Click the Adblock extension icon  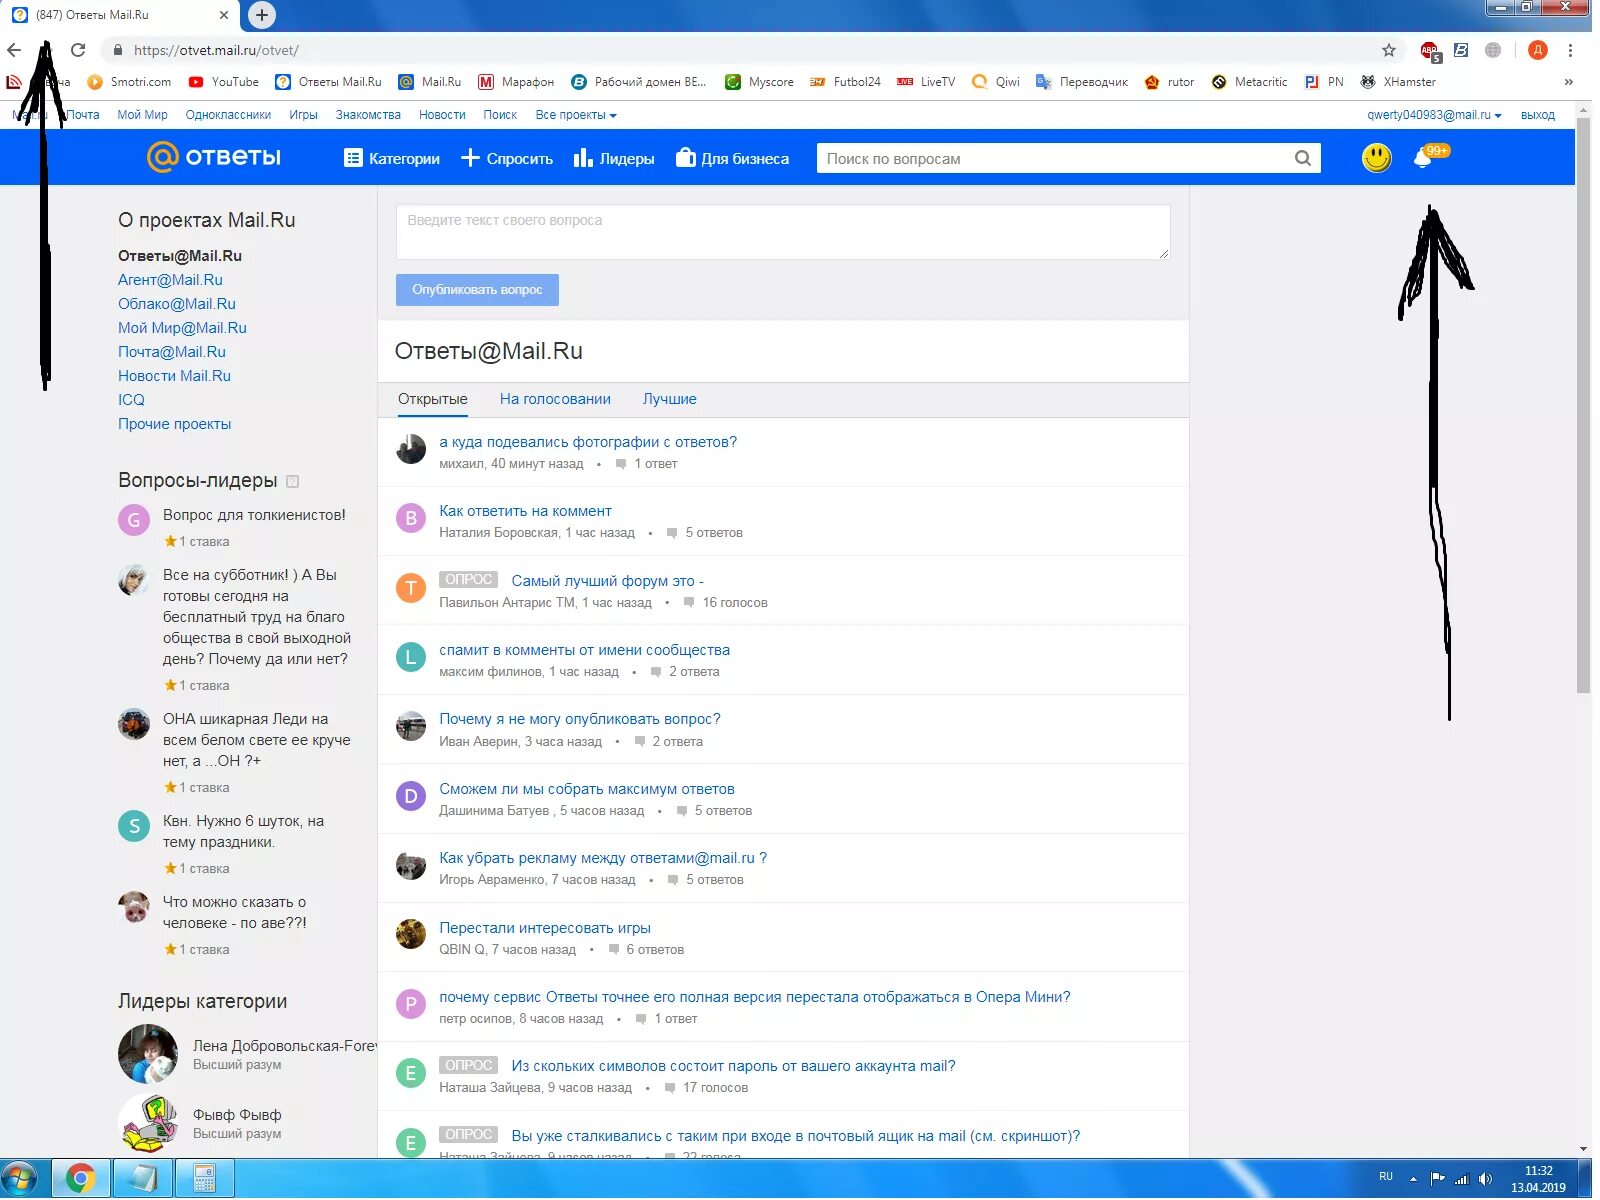pos(1430,50)
